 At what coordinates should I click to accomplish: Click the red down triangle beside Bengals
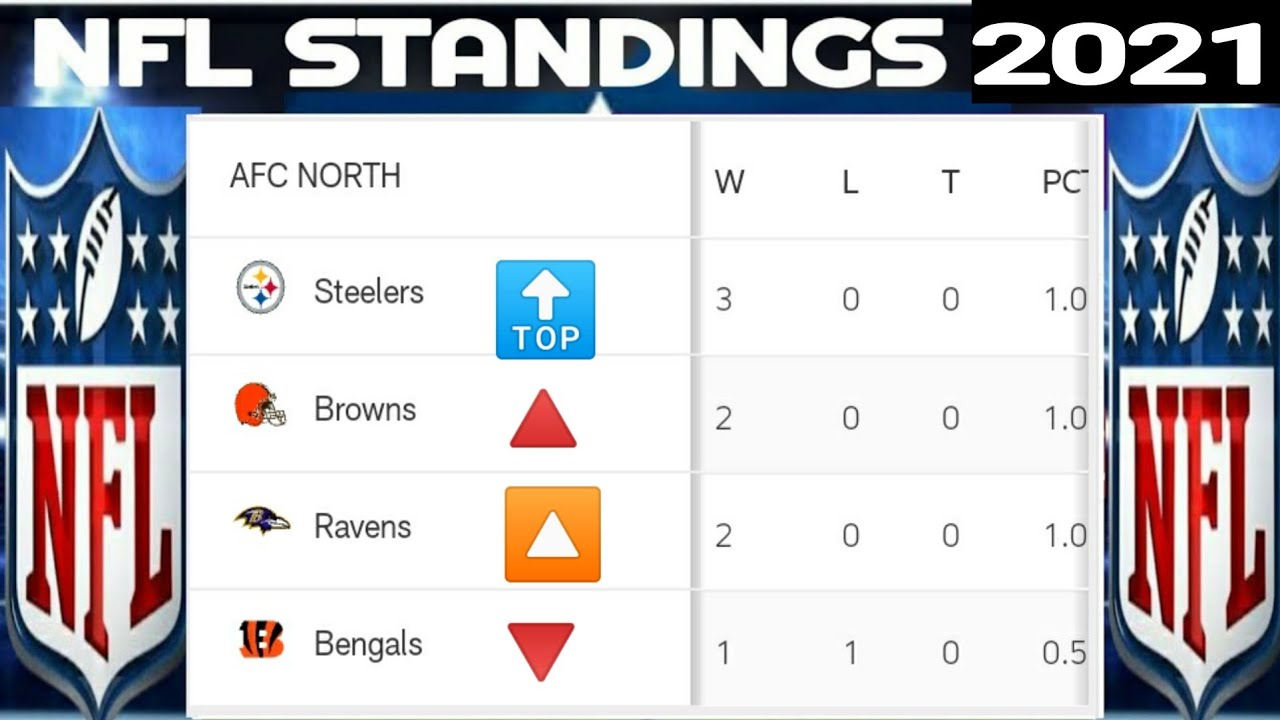(x=541, y=649)
